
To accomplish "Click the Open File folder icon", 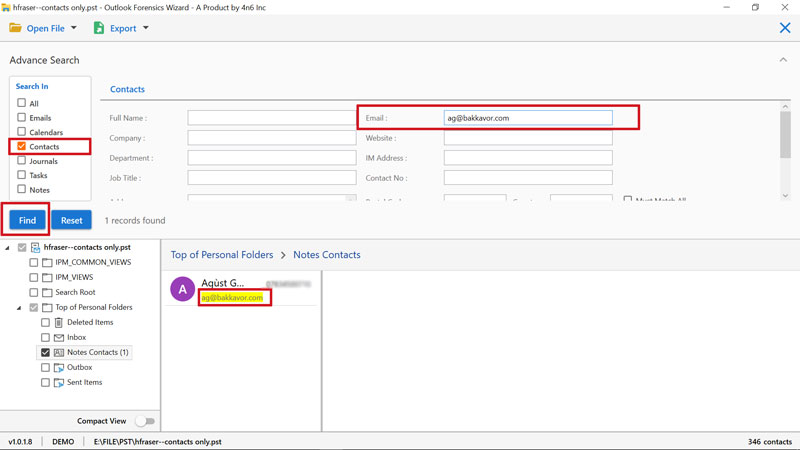I will [15, 28].
